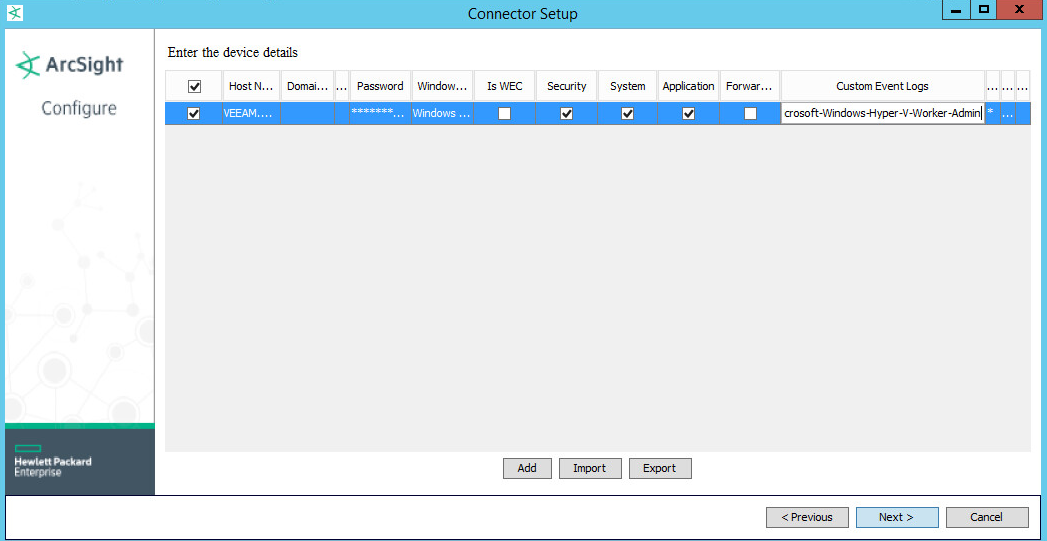Click the Hewlett Packard Enterprise logo

(x=53, y=462)
